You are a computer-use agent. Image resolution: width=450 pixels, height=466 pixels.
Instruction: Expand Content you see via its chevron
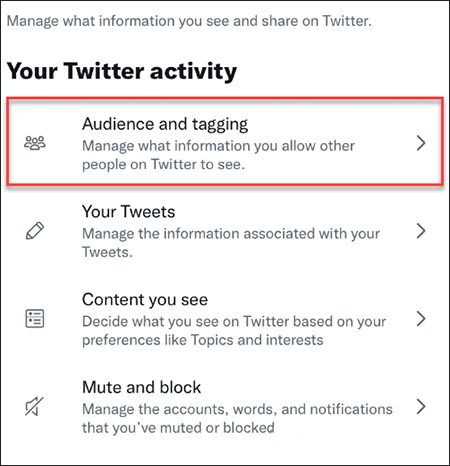pos(421,319)
